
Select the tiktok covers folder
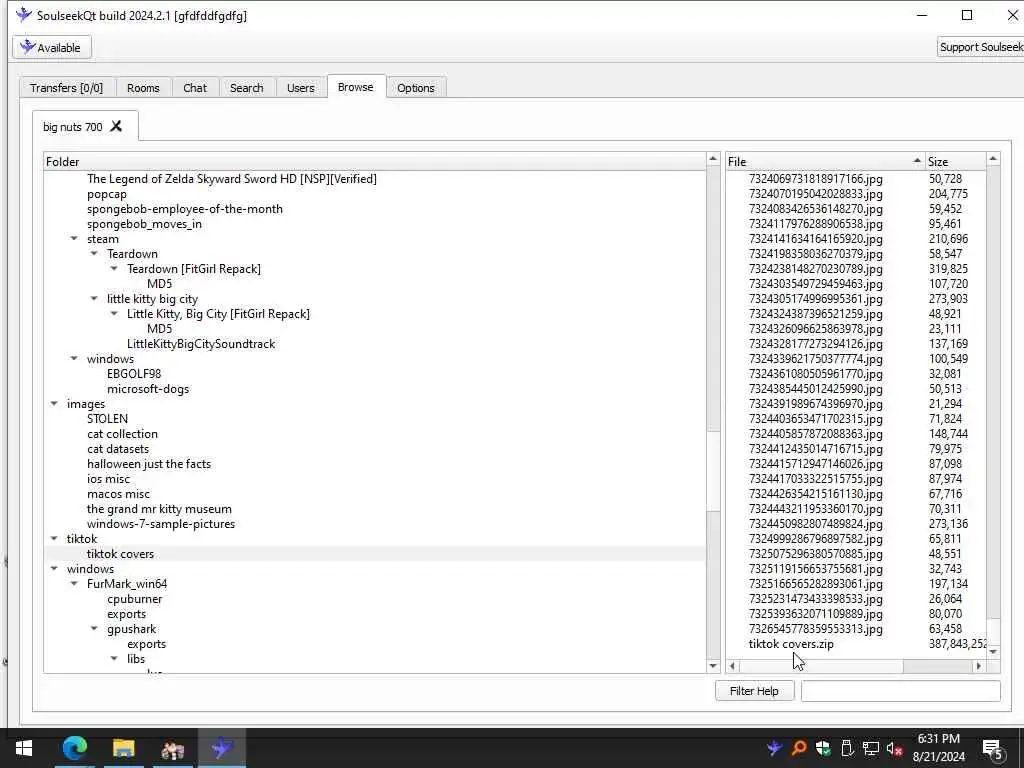coord(120,554)
